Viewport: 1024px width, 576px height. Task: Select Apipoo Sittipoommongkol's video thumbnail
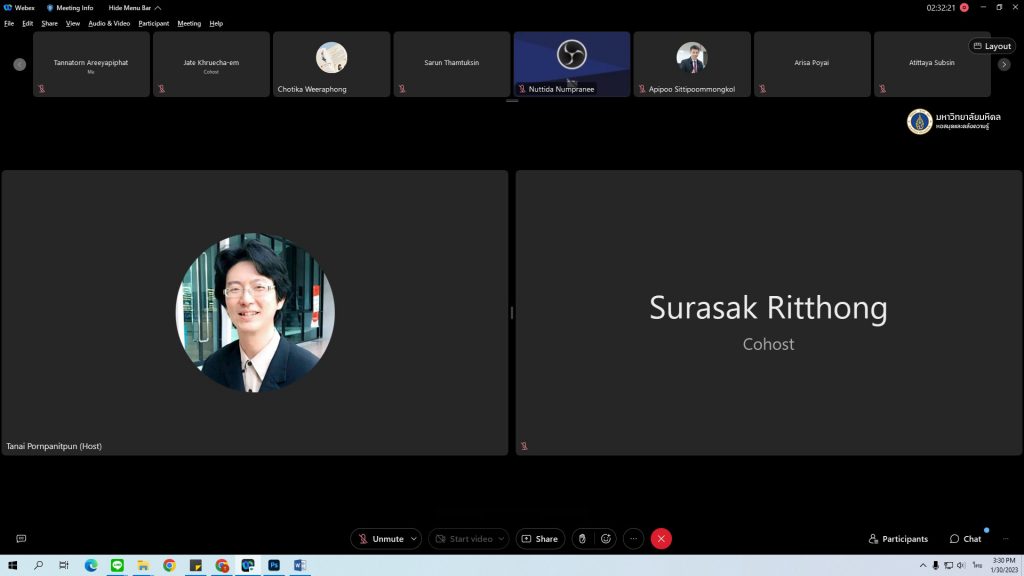[x=691, y=64]
